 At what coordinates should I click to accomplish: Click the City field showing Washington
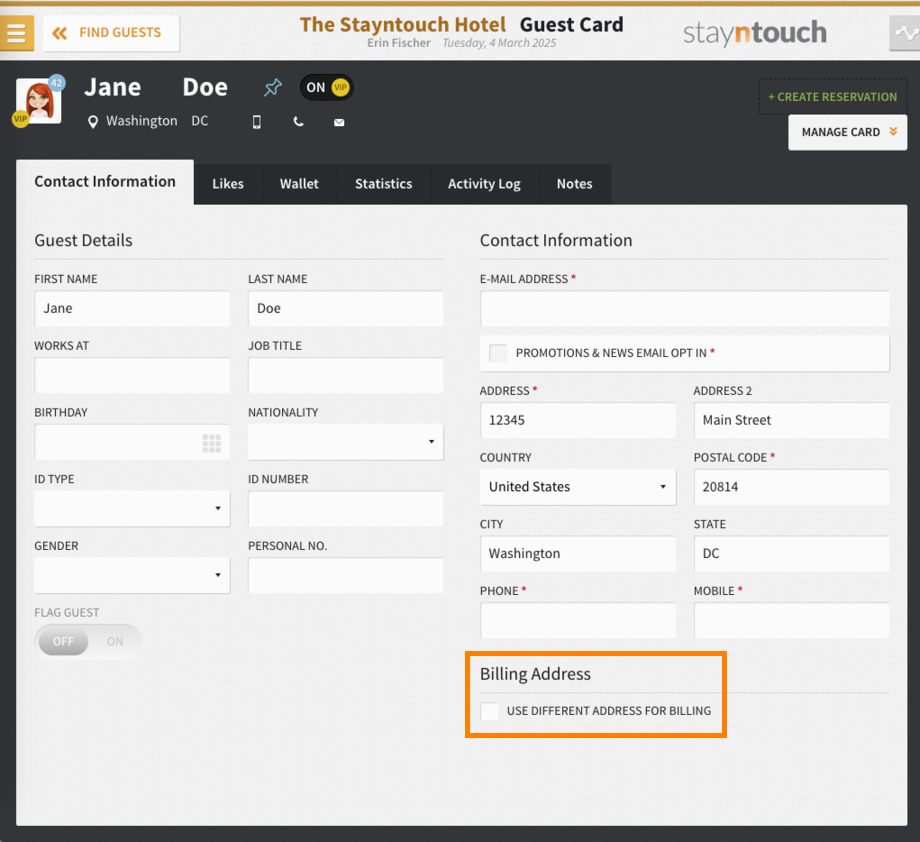click(x=578, y=554)
